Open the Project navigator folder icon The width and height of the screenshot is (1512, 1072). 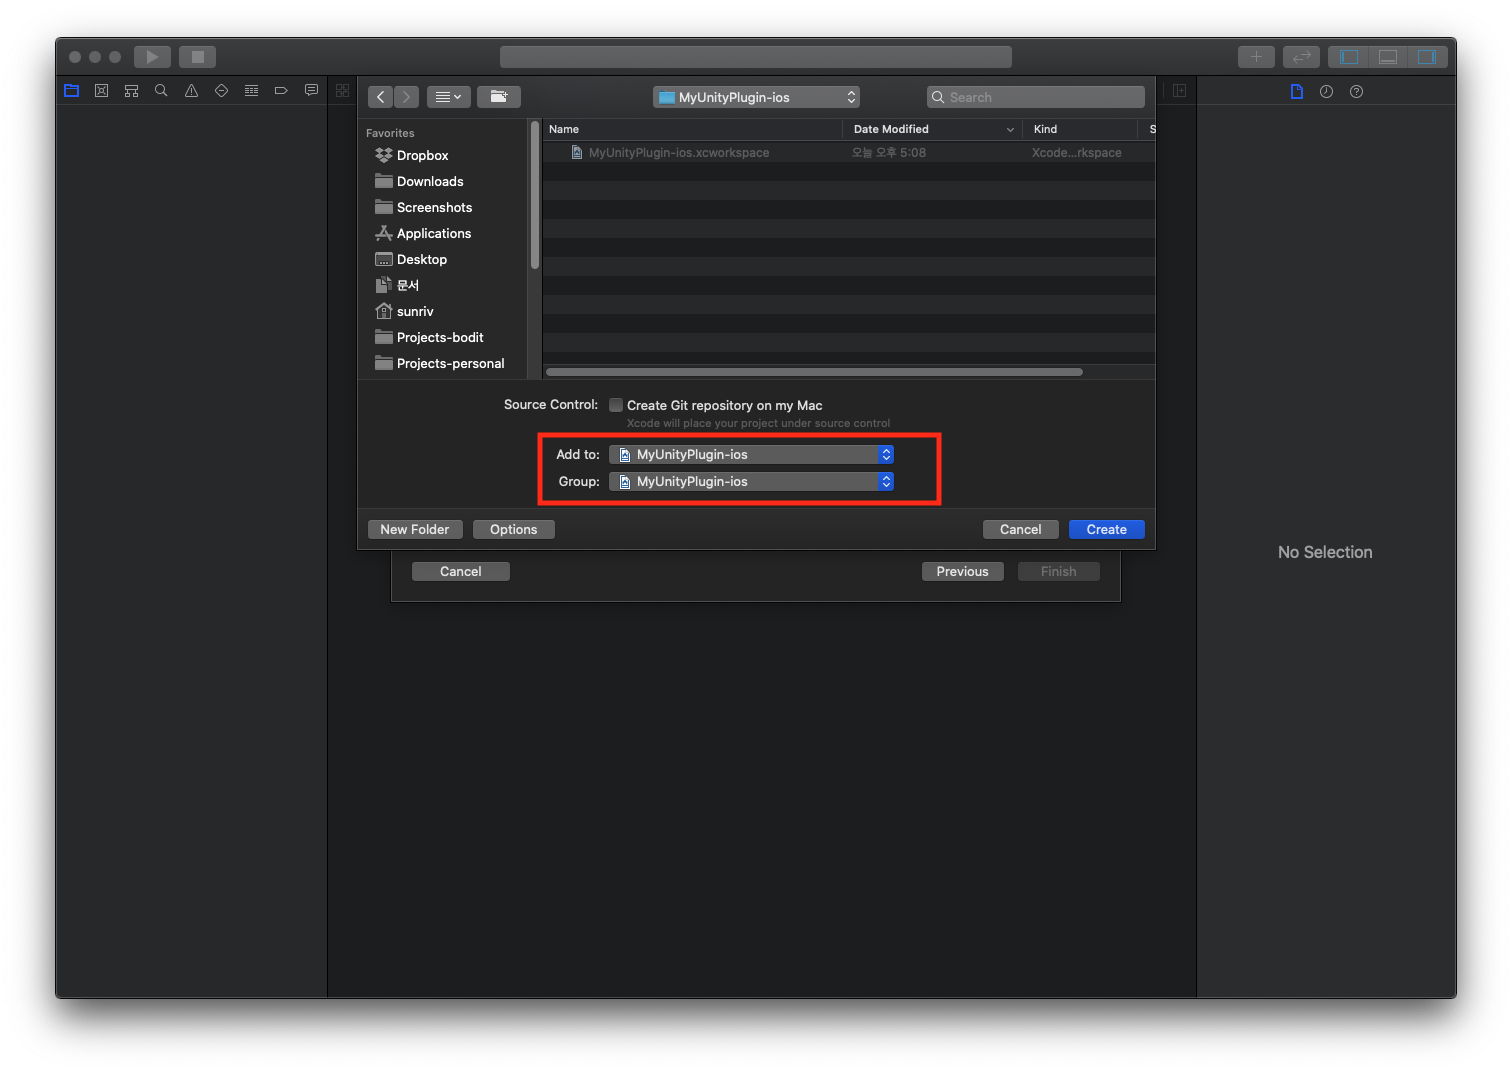[x=71, y=91]
